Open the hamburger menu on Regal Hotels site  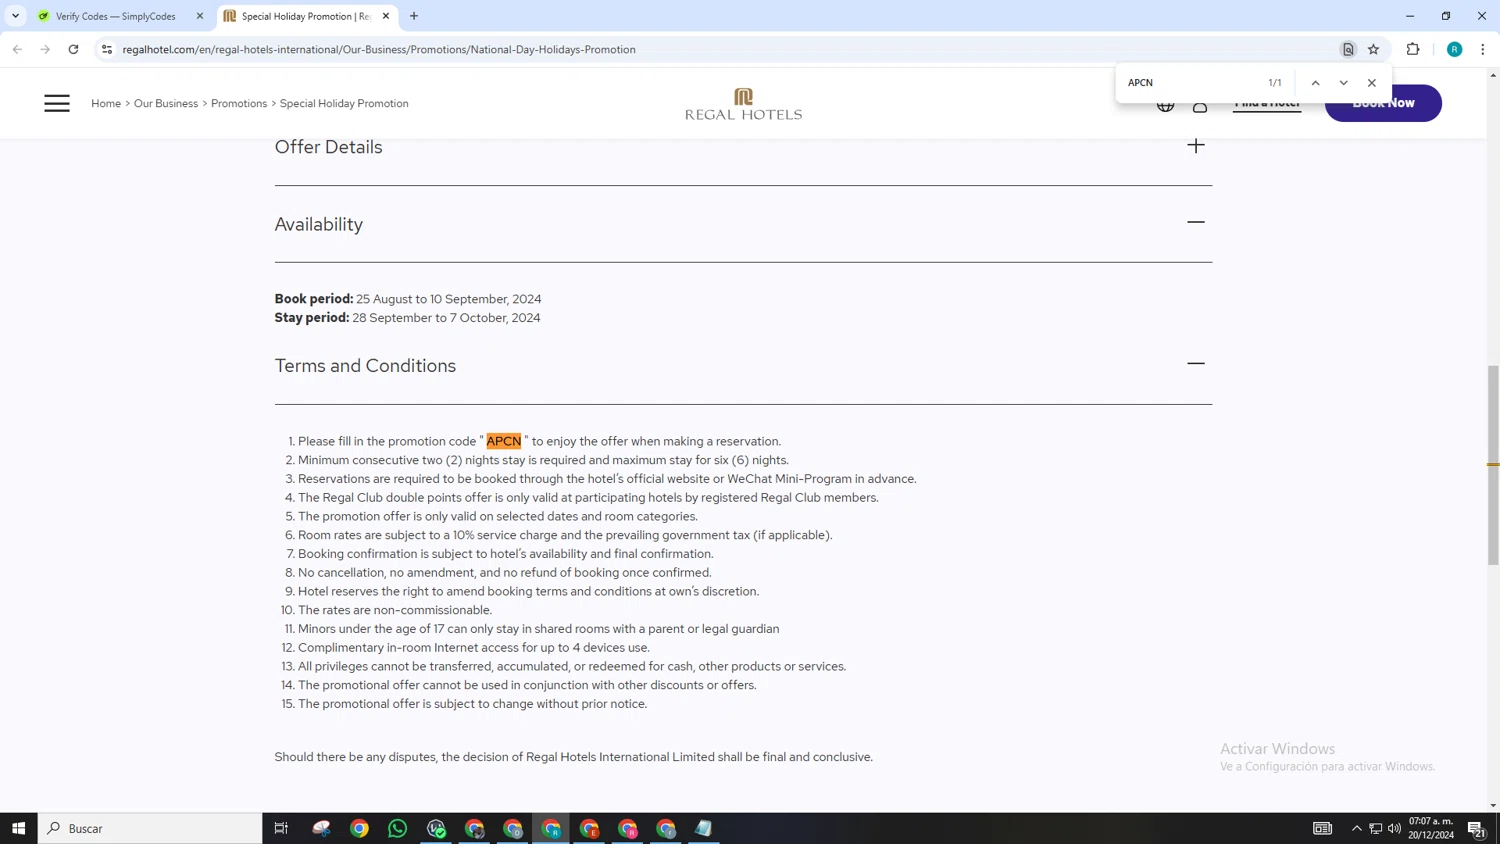click(x=57, y=103)
